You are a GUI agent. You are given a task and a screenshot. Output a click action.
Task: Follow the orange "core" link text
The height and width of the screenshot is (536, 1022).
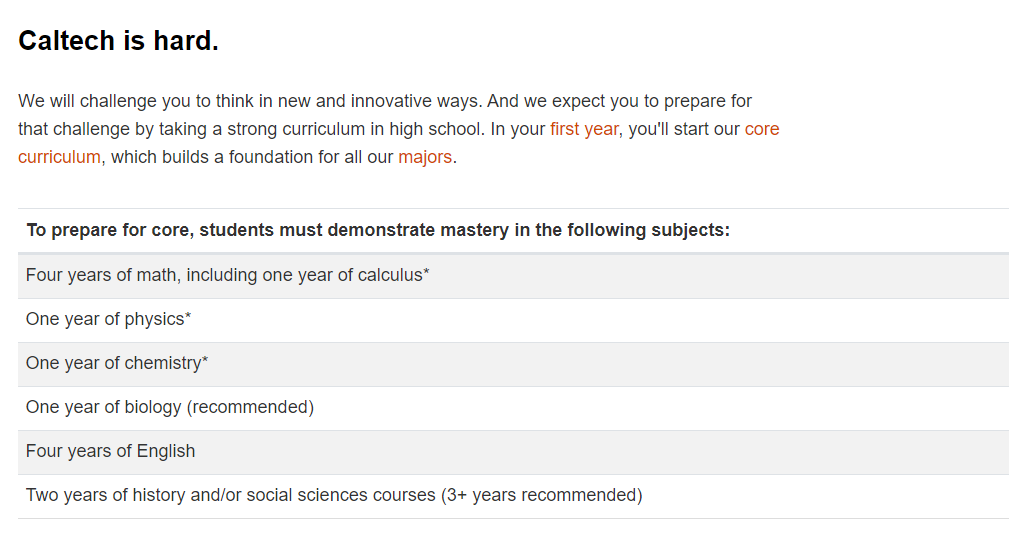(762, 129)
